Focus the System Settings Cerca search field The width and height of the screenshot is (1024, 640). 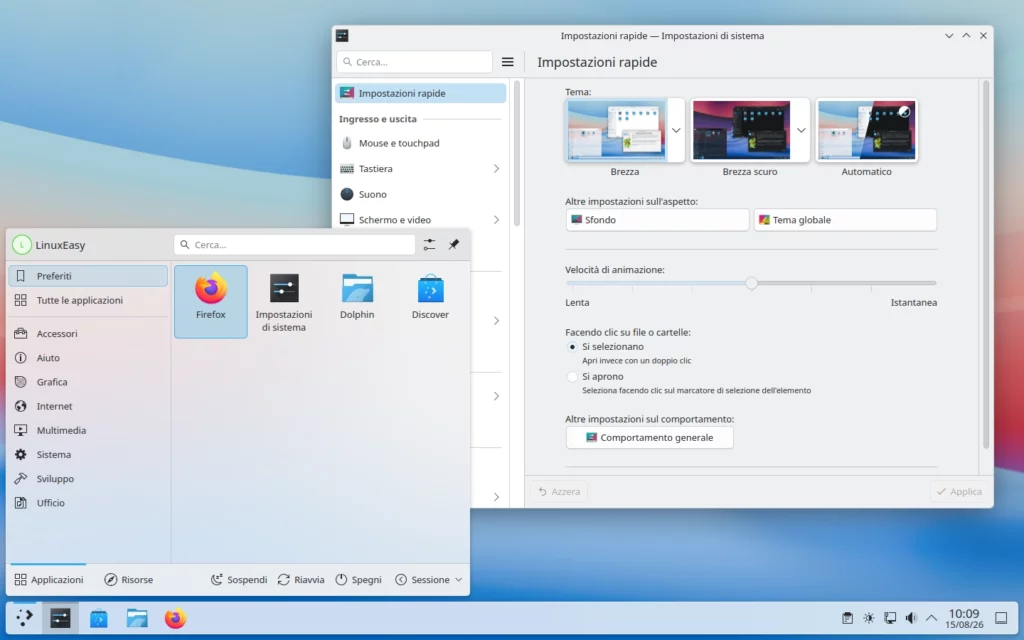click(415, 62)
